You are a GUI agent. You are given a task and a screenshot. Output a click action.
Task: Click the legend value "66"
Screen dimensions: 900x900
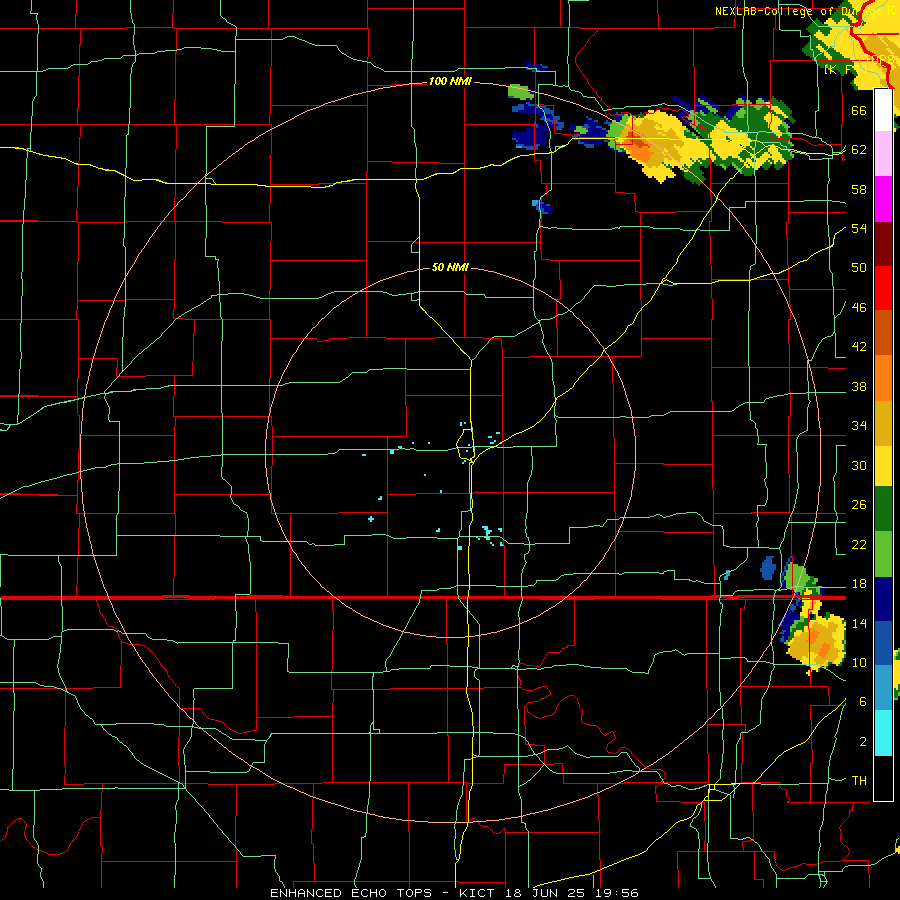pyautogui.click(x=859, y=110)
